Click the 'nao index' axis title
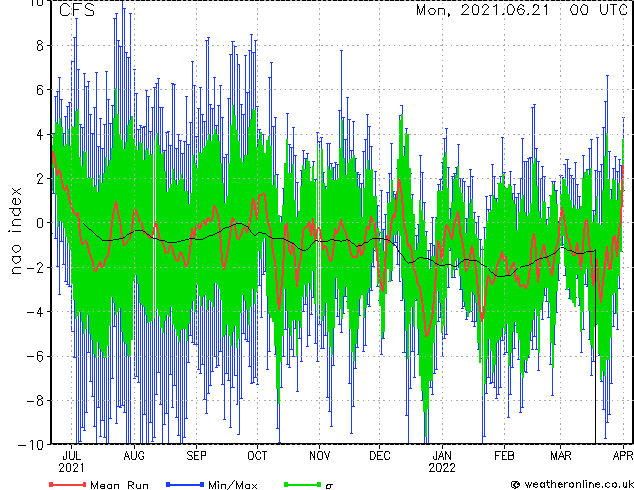 [x=15, y=231]
